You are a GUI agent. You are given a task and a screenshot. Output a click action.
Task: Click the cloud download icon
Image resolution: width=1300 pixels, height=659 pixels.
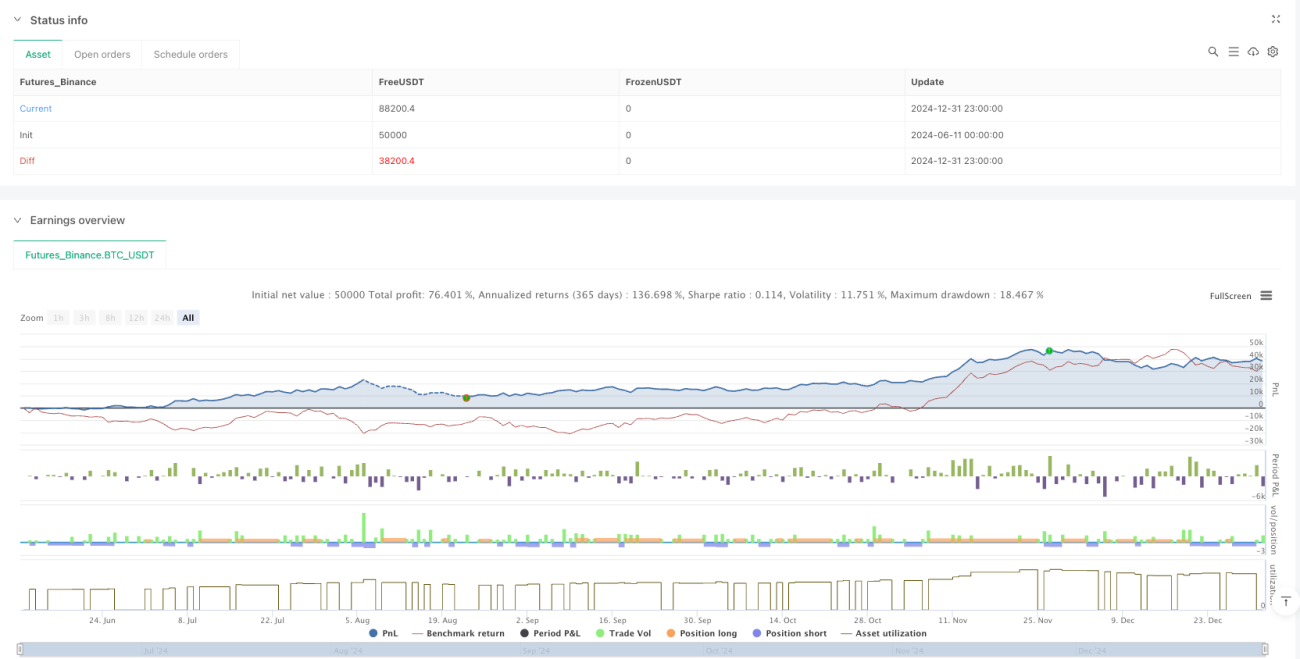click(x=1253, y=52)
